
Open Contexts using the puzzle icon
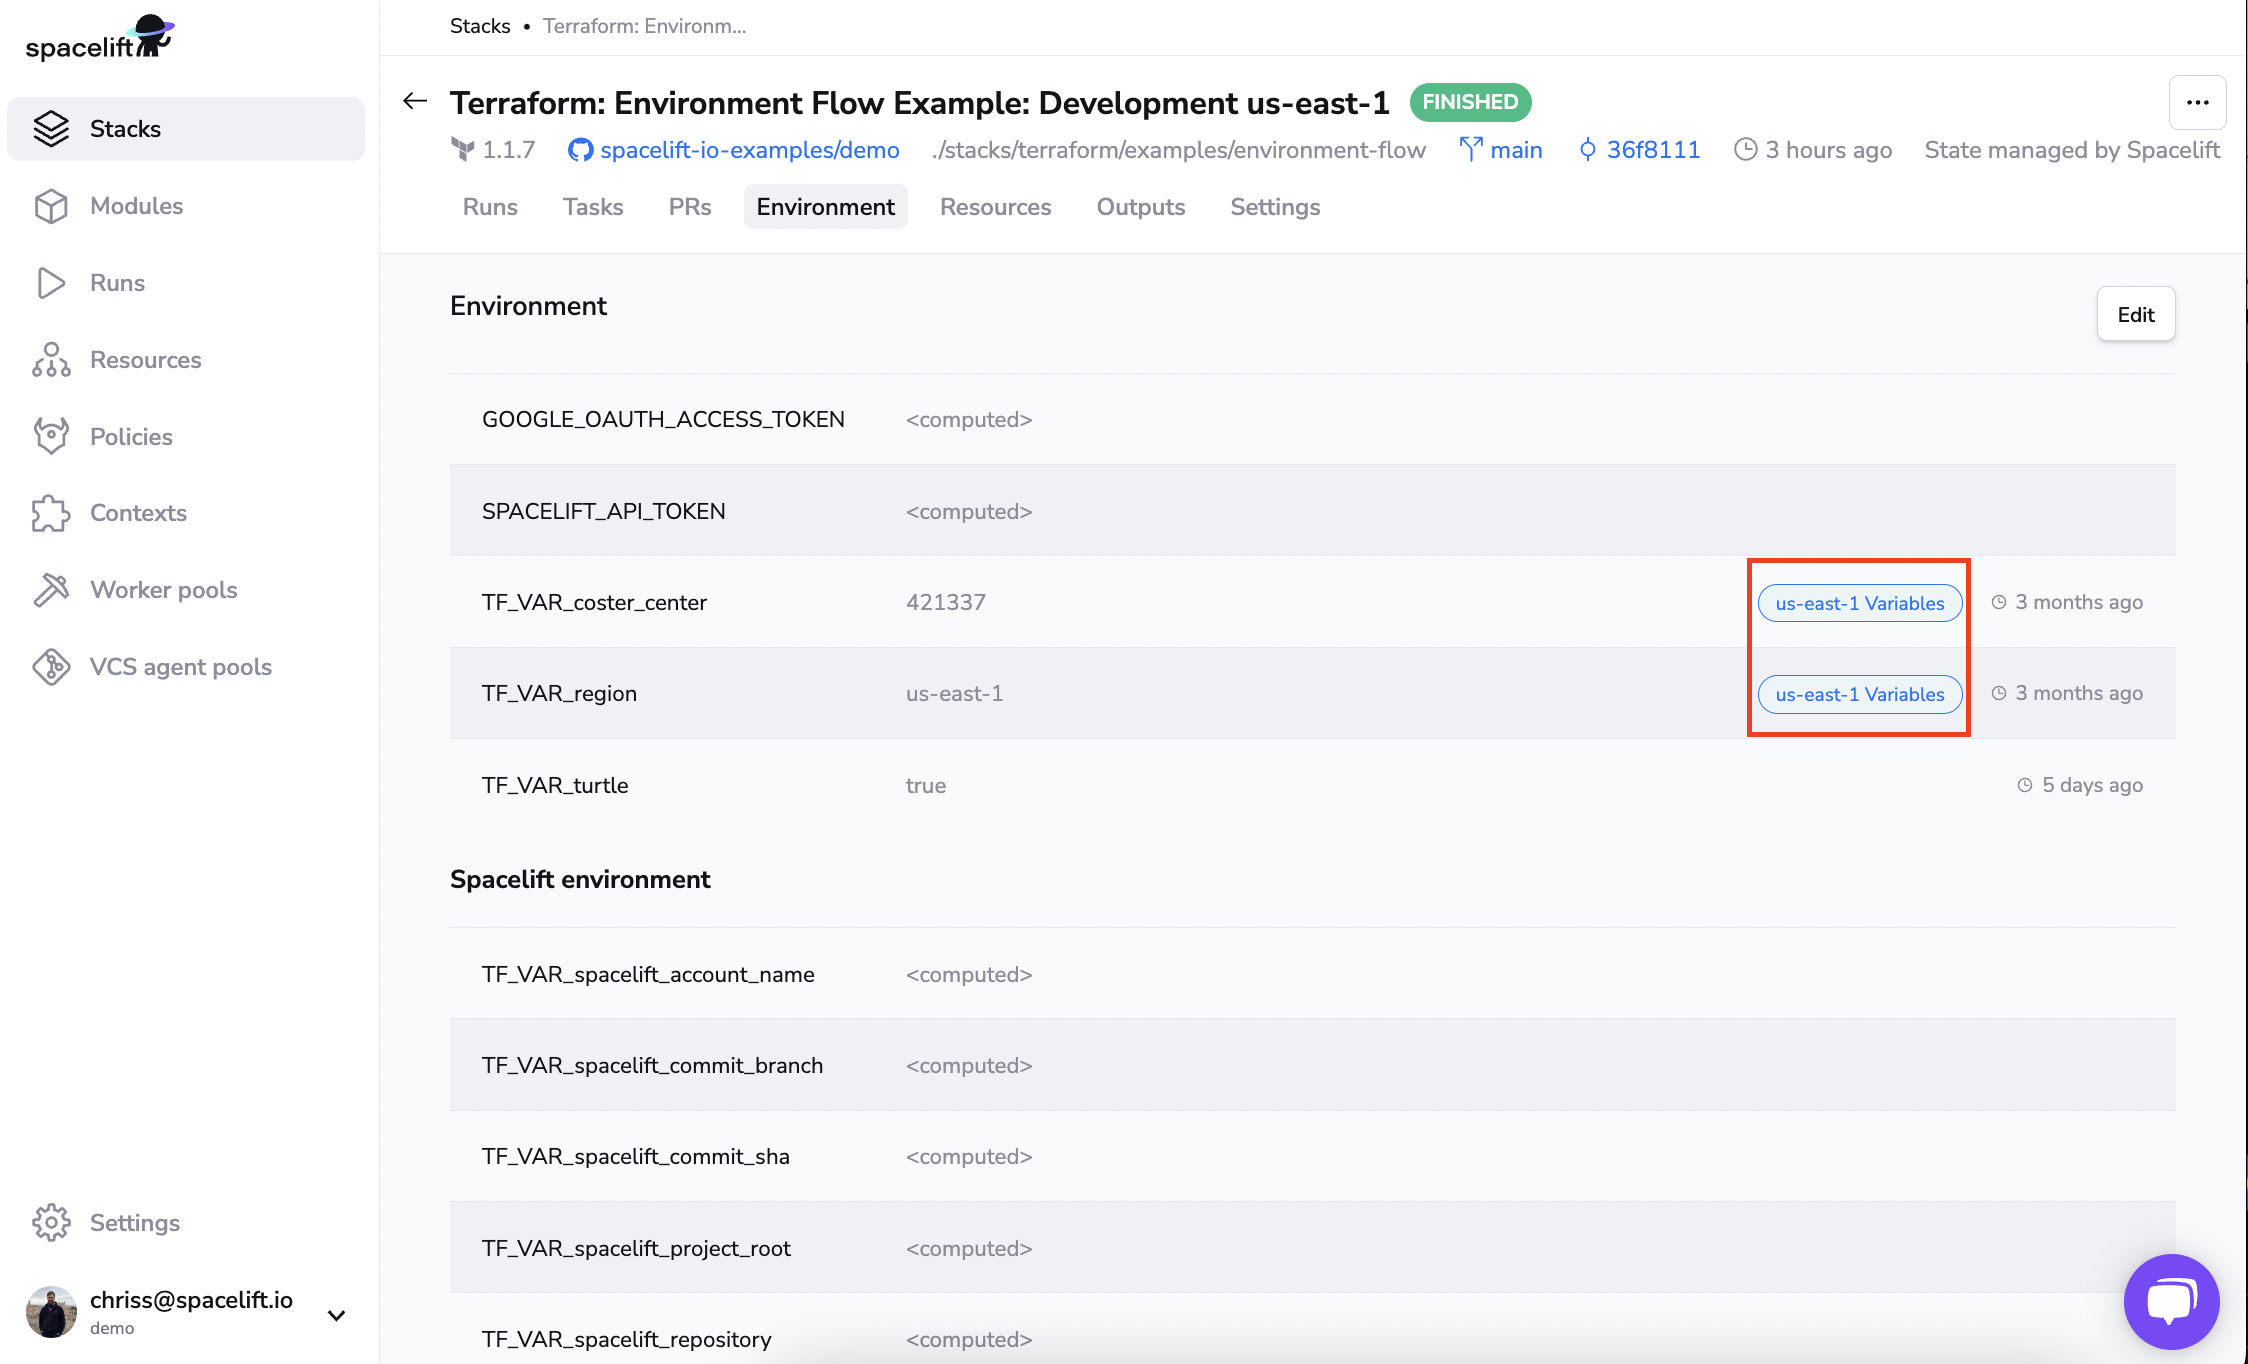51,513
